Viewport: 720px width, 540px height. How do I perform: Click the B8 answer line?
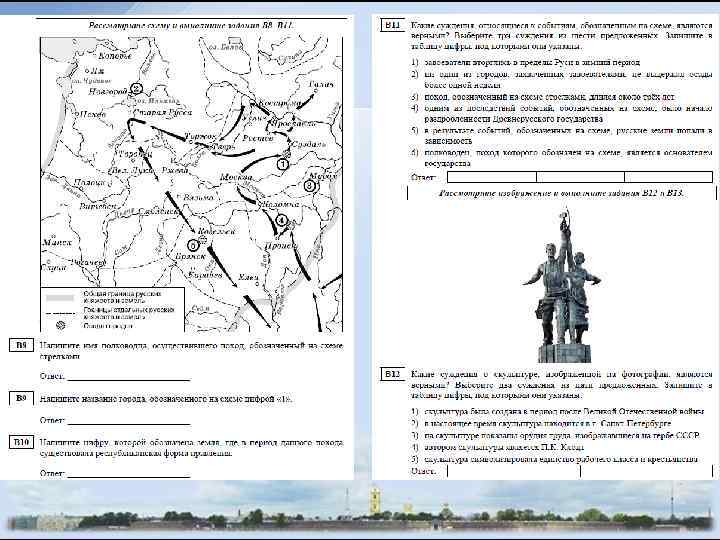tap(129, 379)
